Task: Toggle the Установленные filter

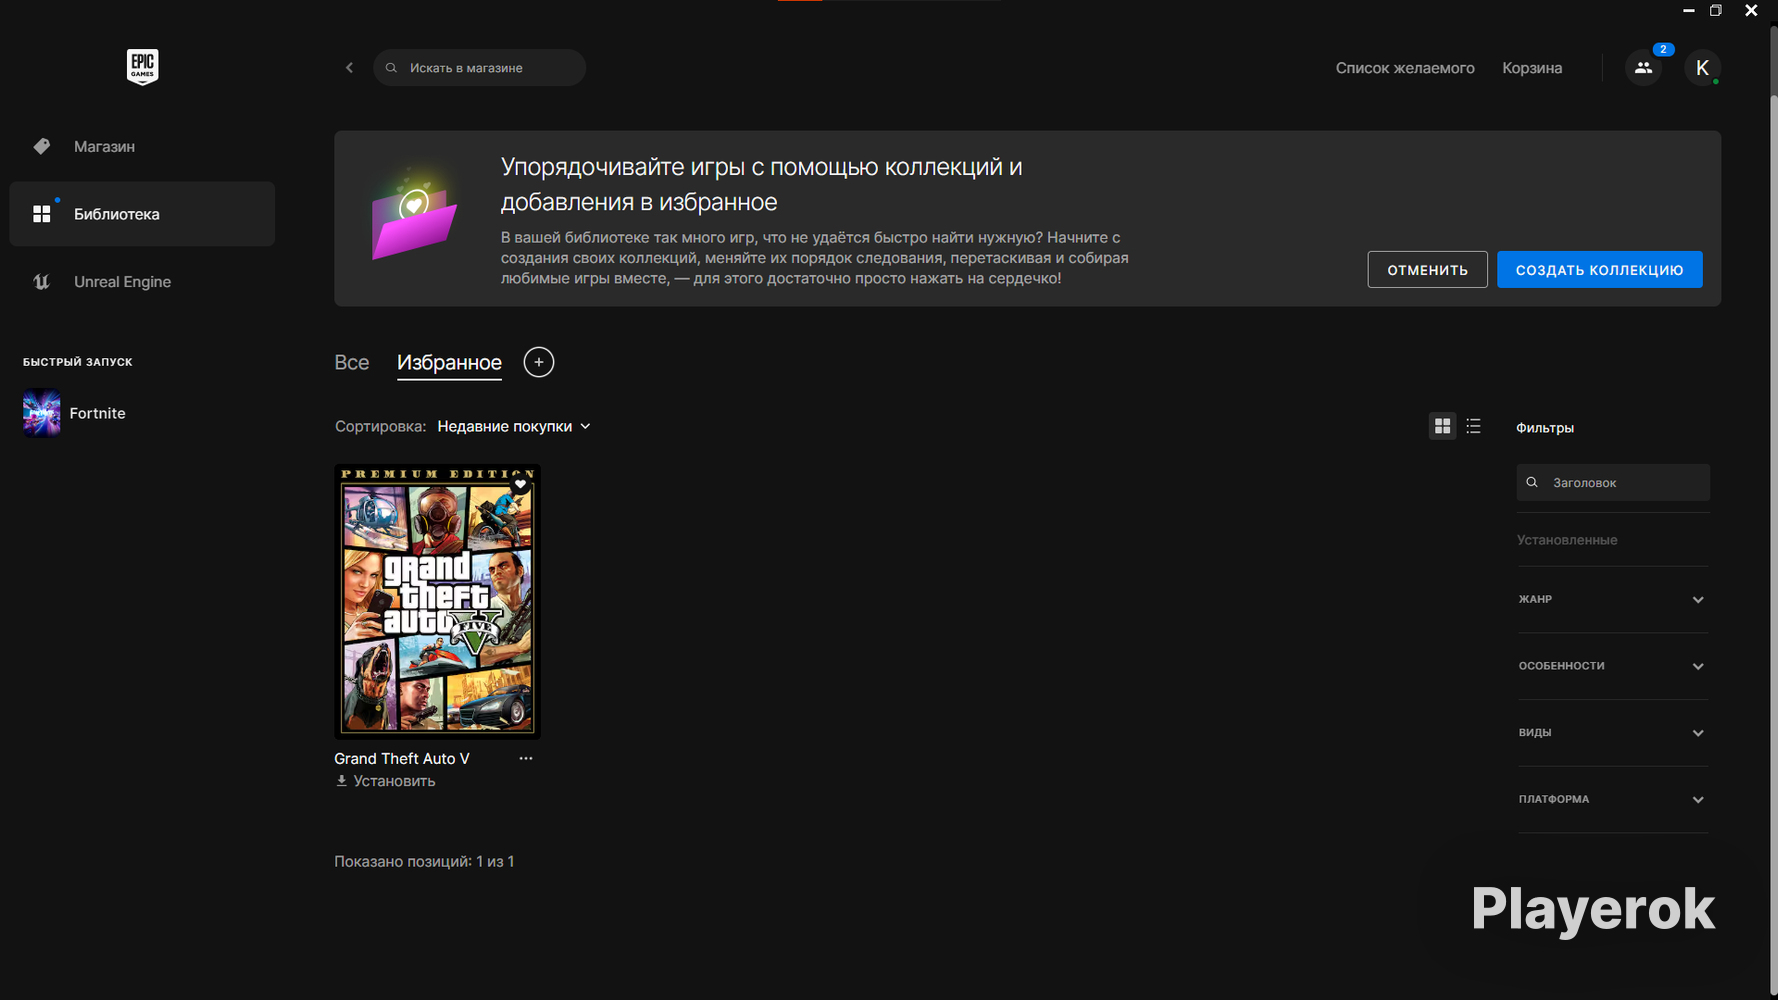Action: coord(1566,540)
